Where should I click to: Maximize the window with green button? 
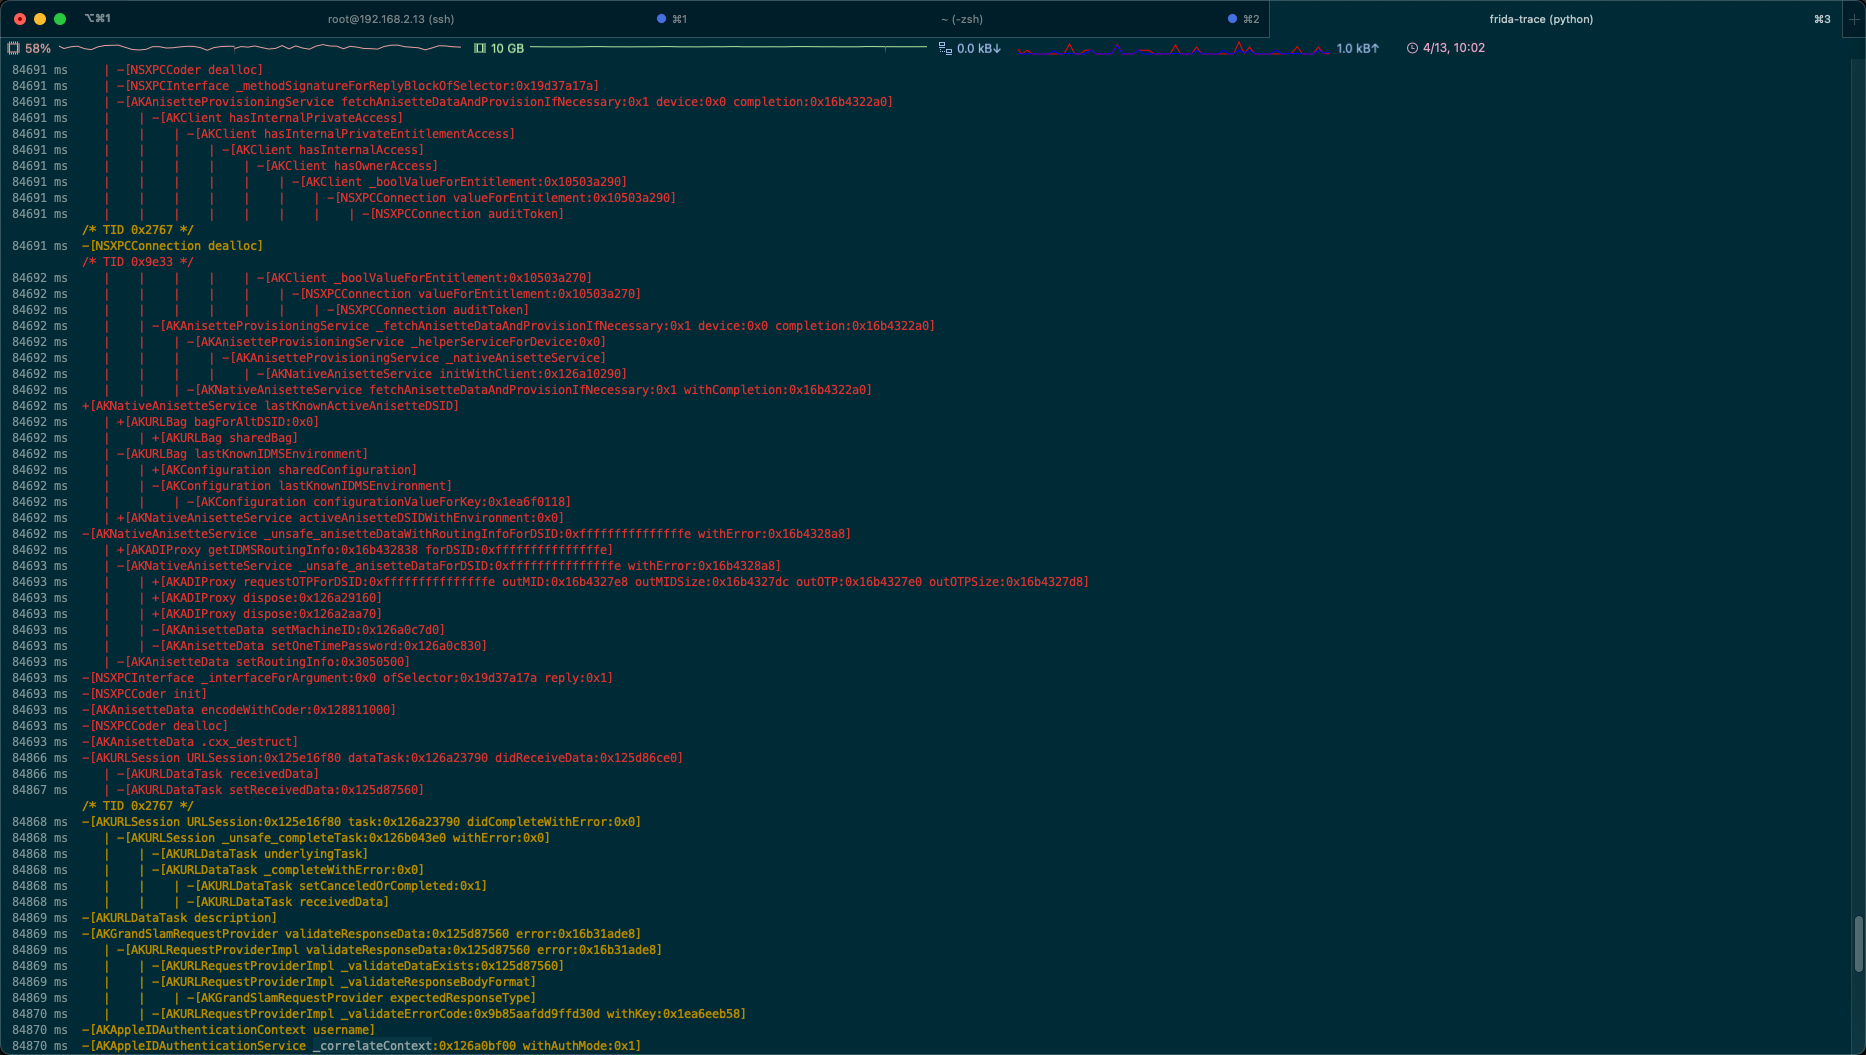(60, 19)
